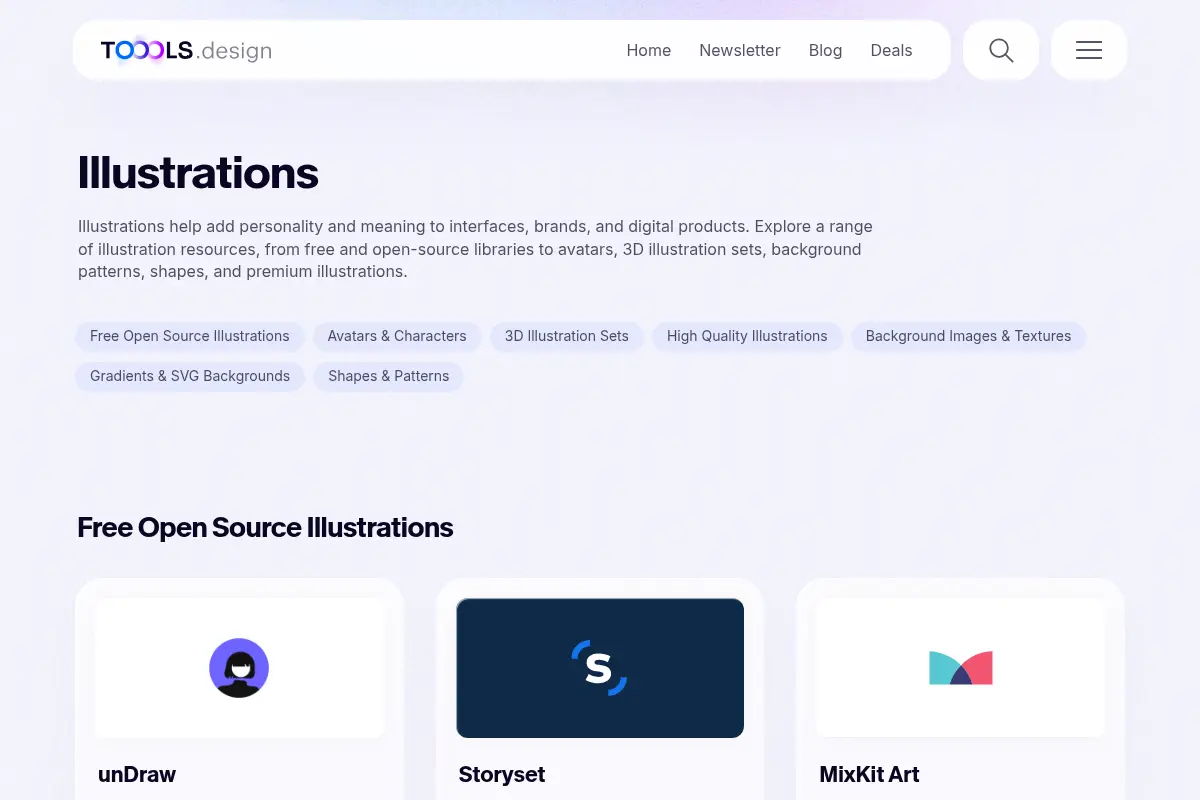
Task: Click the MixKit Art logo icon
Action: 961,668
